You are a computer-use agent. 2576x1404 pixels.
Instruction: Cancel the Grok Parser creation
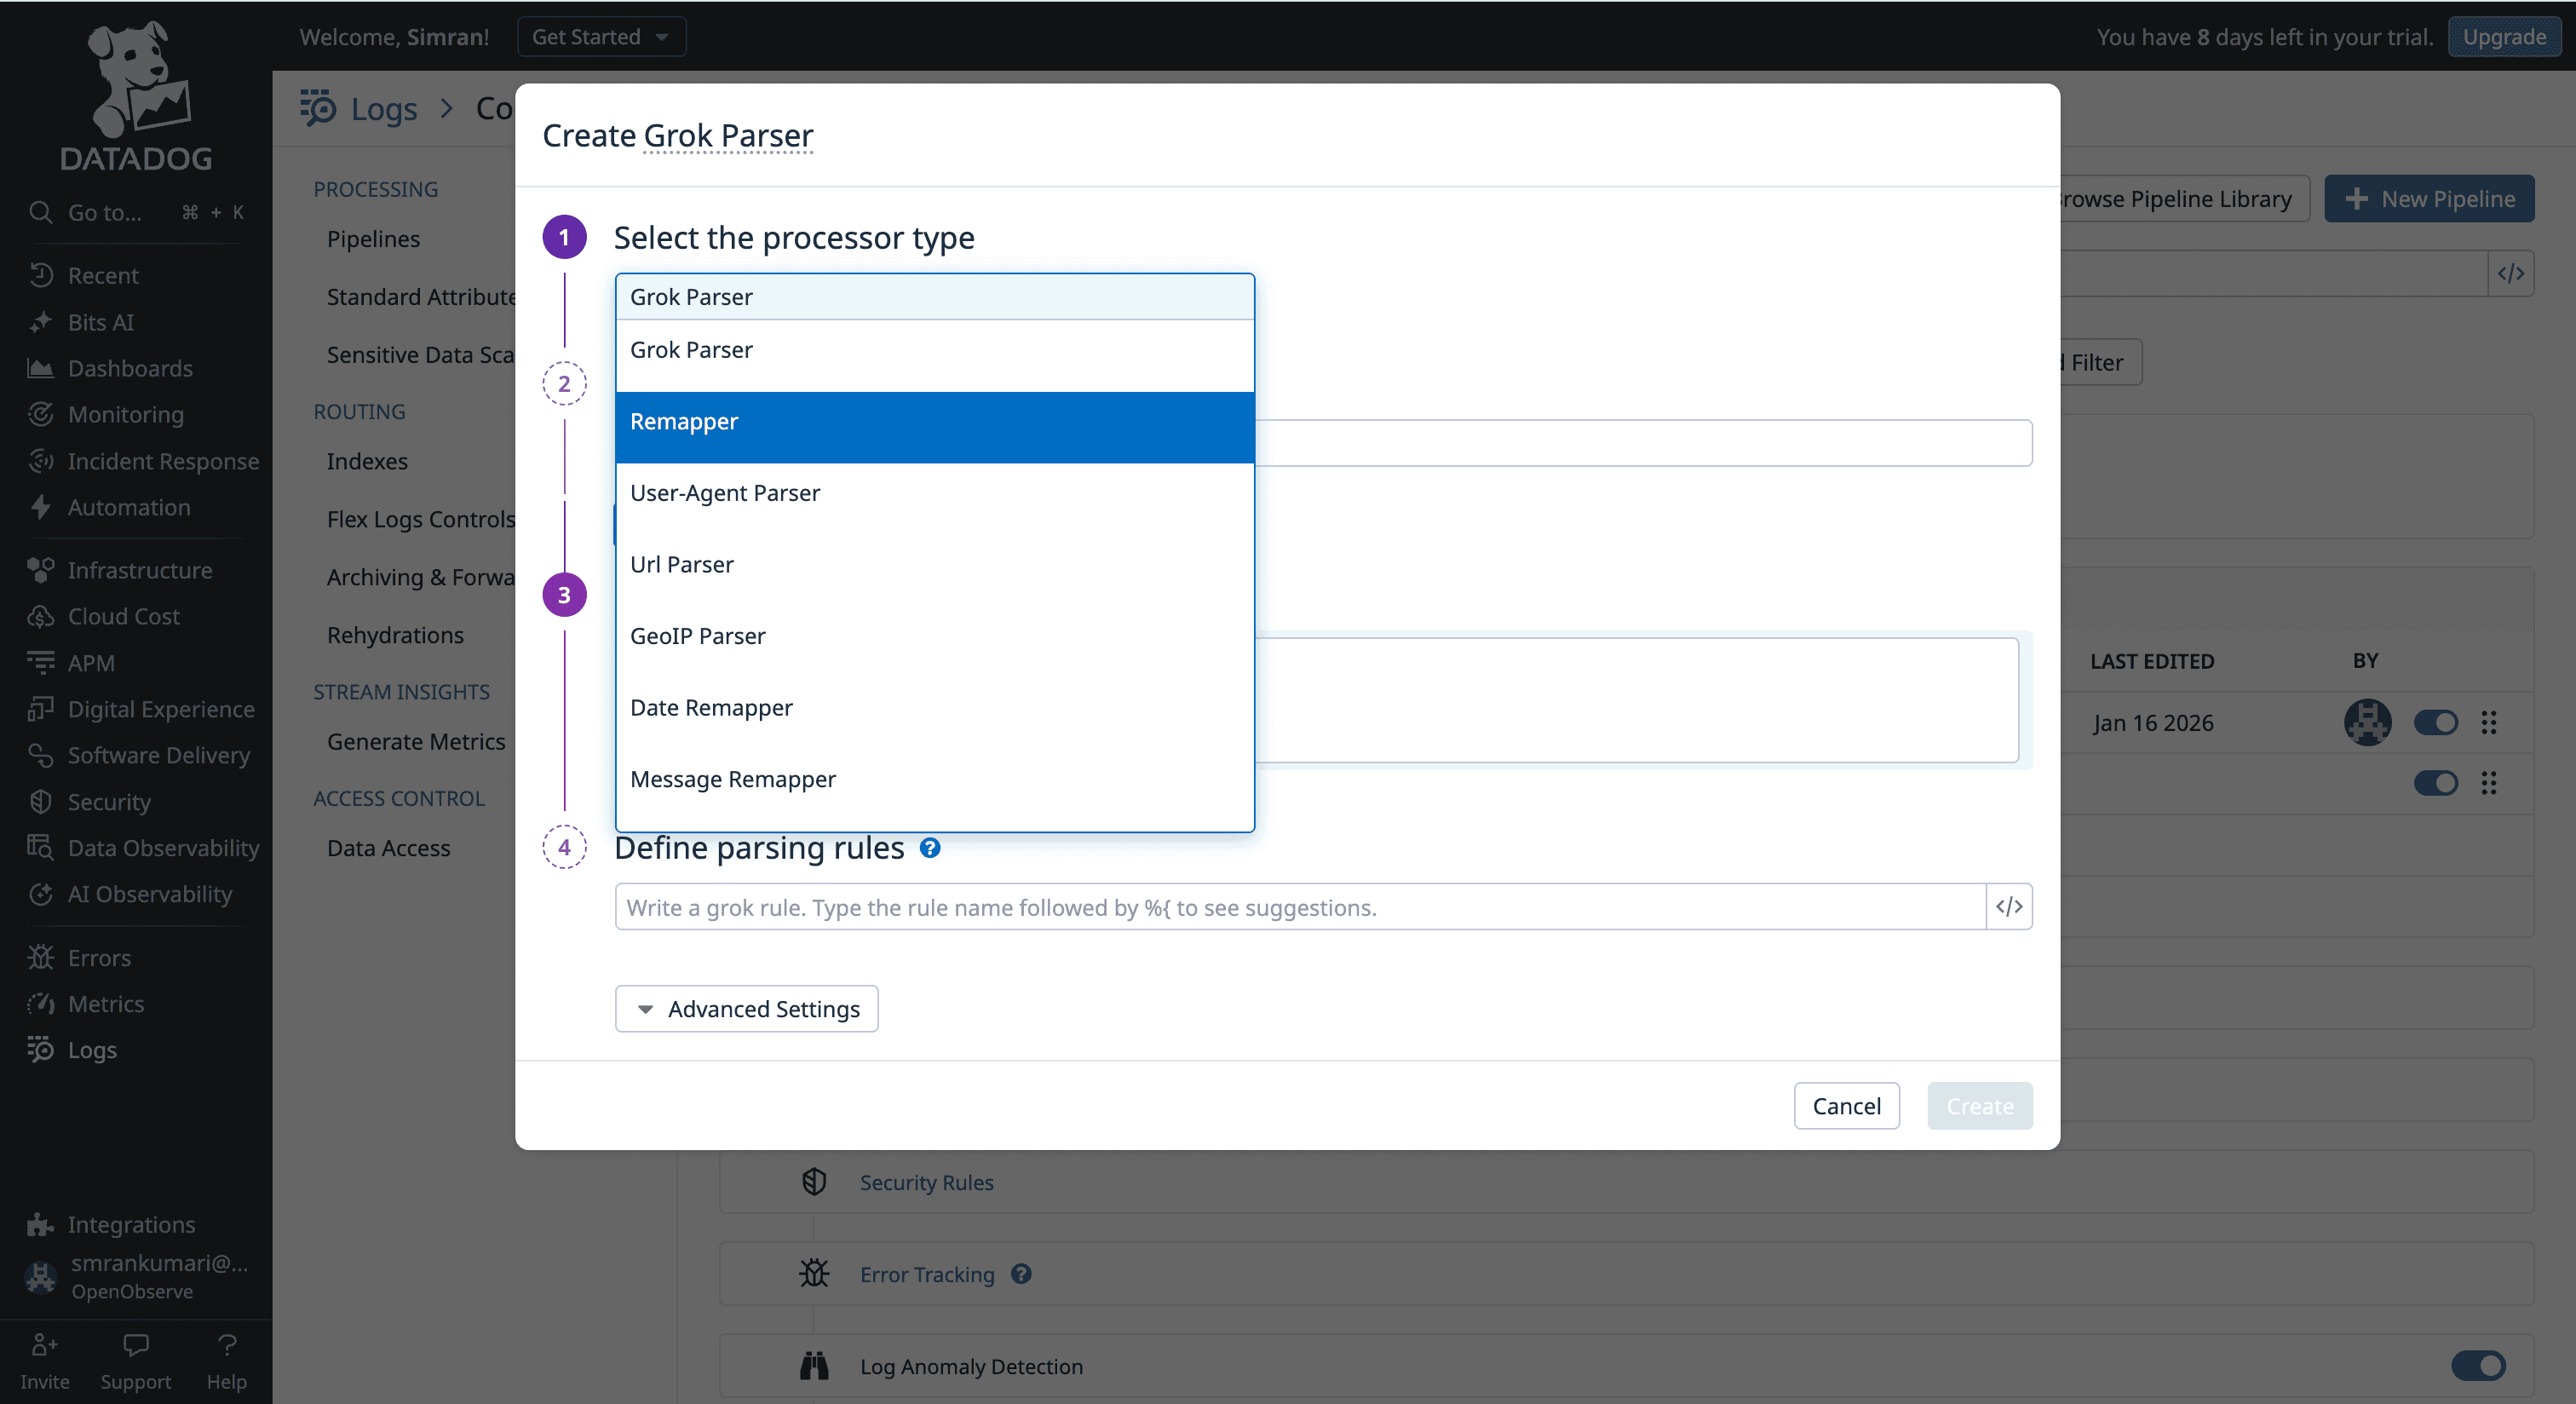[1846, 1105]
